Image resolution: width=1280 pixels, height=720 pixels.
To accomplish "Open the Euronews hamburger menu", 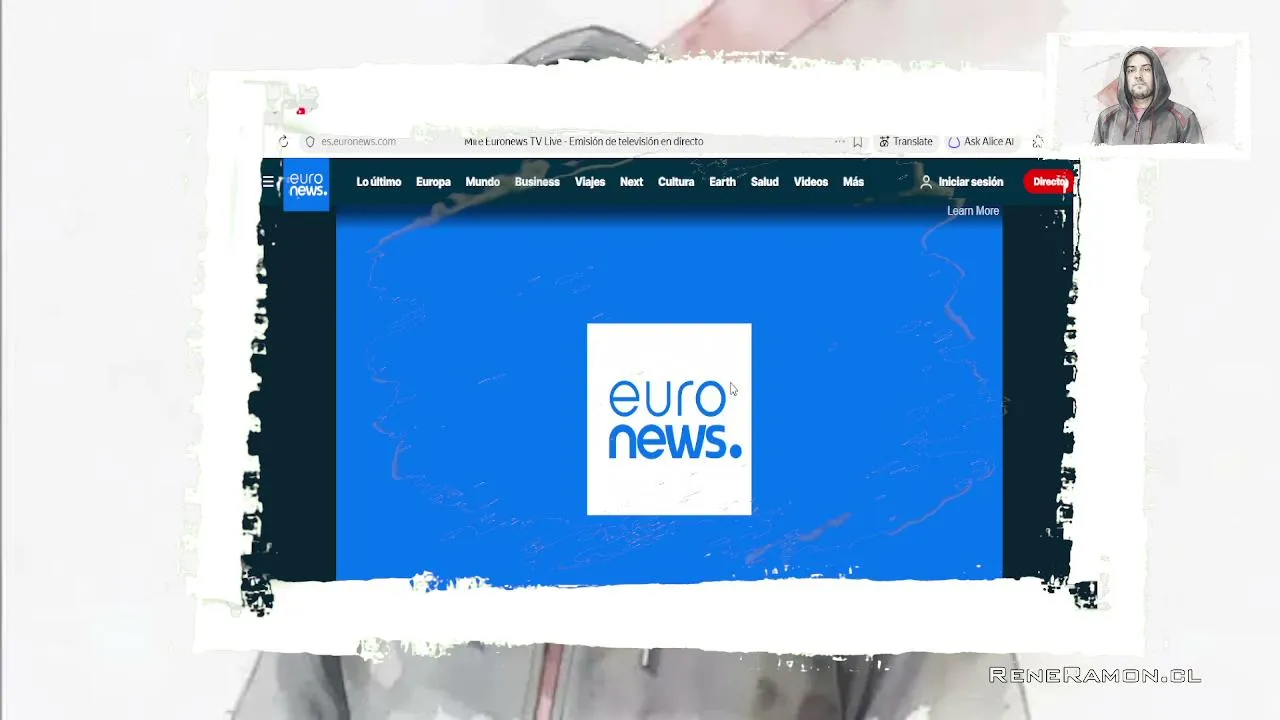I will (268, 182).
